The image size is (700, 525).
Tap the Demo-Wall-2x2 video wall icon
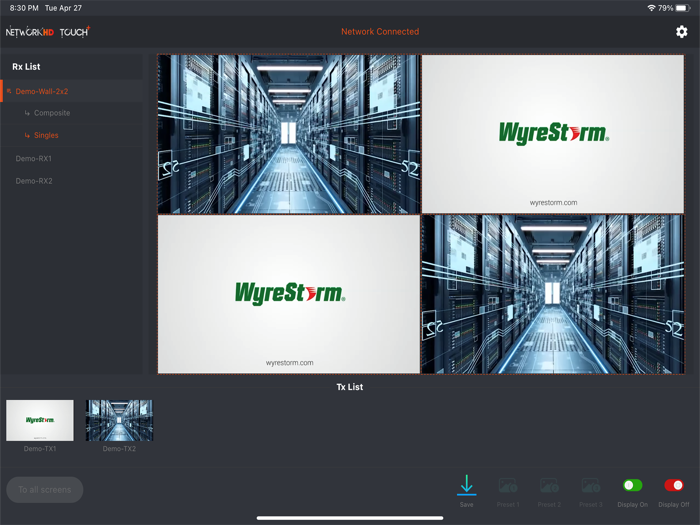9,91
